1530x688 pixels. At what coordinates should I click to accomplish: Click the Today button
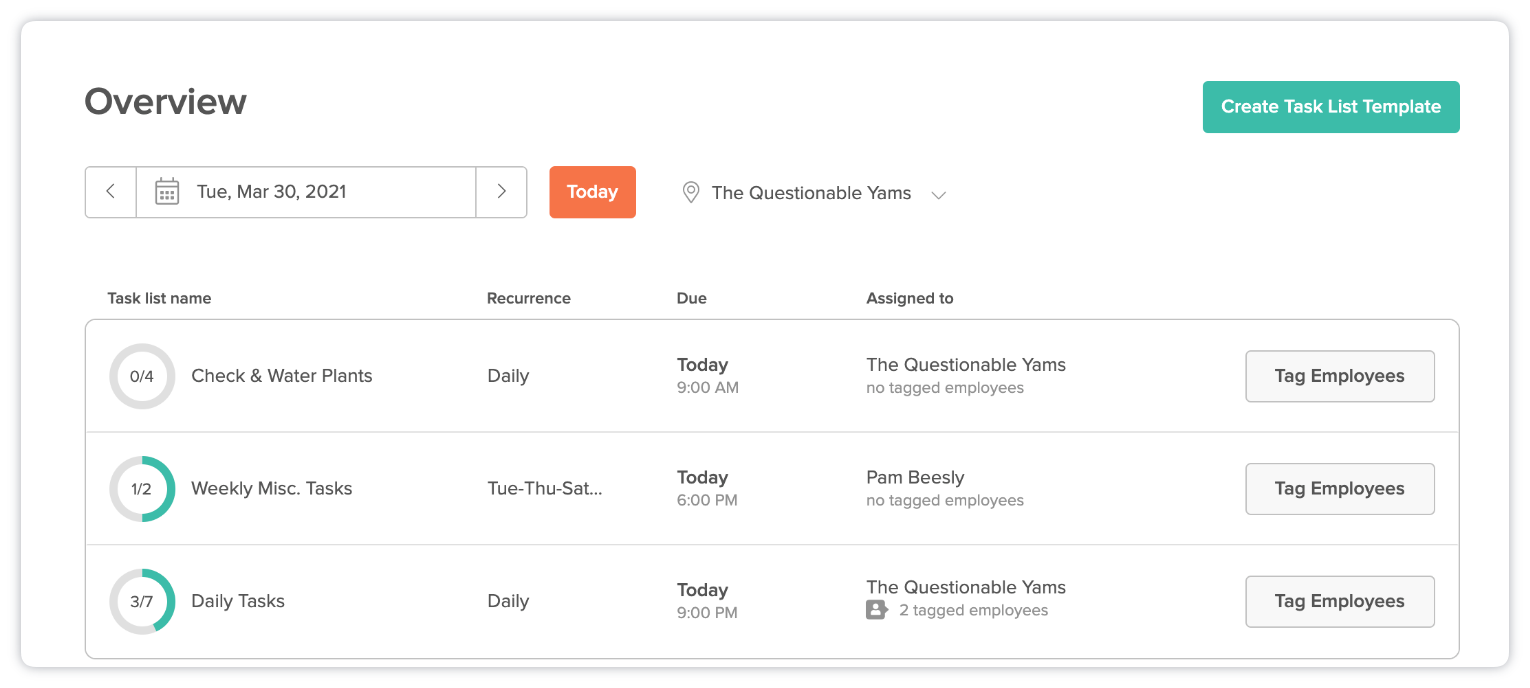(592, 192)
